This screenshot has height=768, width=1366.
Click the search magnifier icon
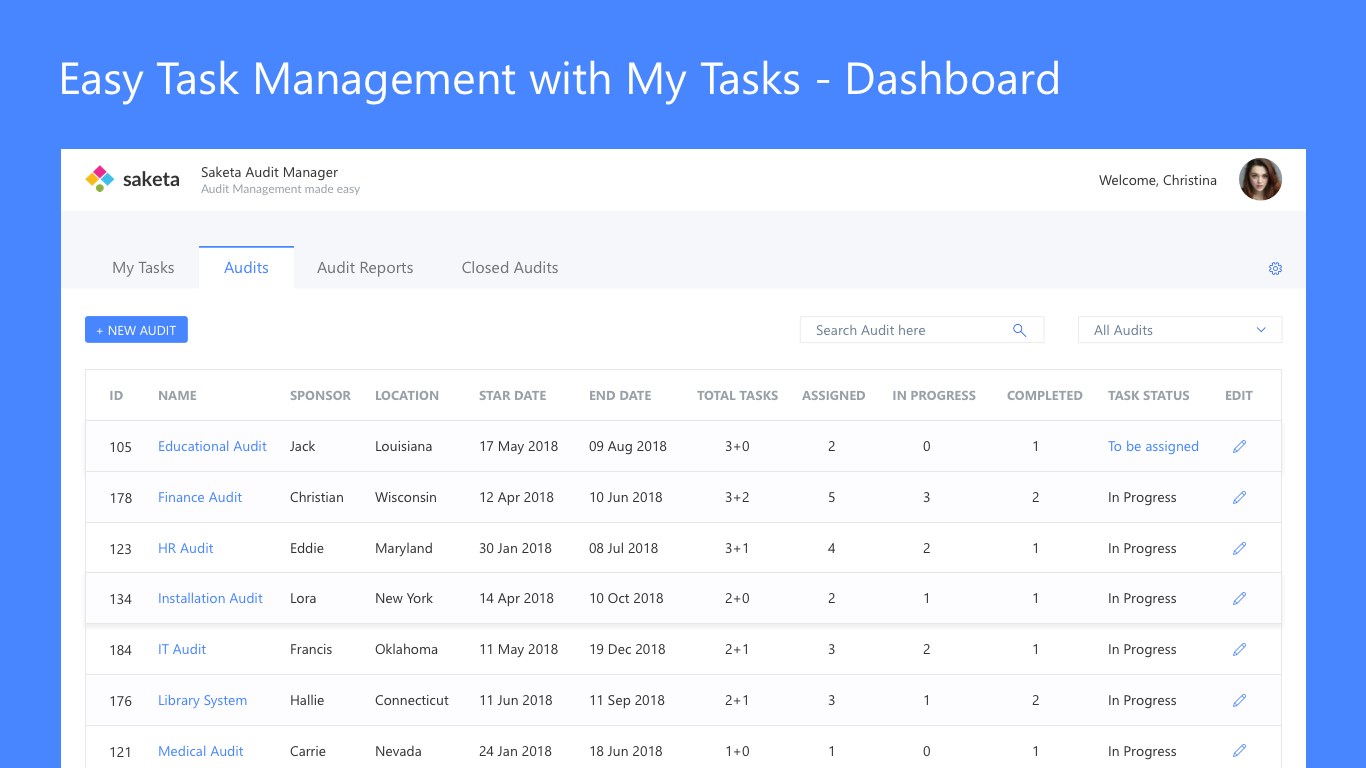coord(1019,330)
